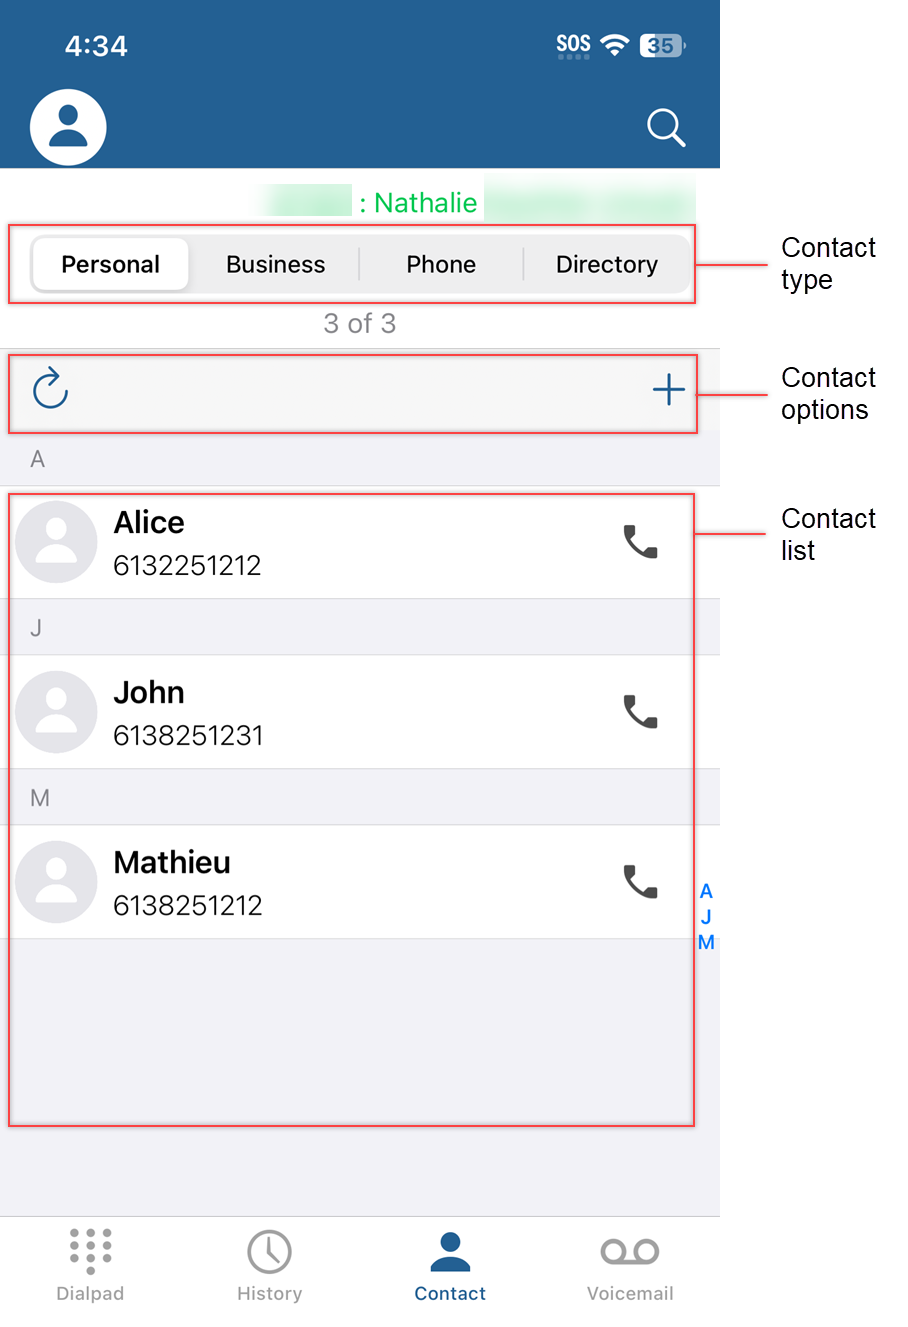Jump to letter M in index
This screenshot has height=1327, width=908.
[706, 942]
